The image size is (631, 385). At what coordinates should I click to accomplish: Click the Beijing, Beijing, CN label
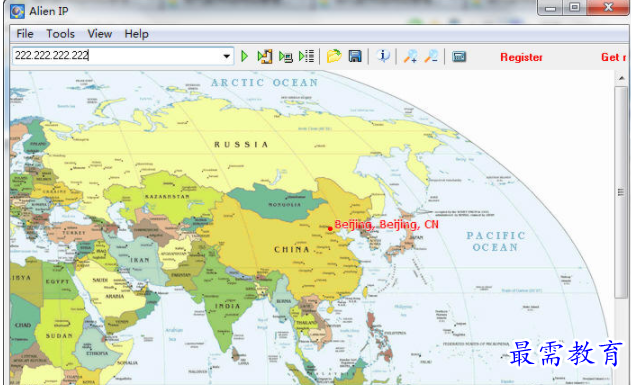386,224
